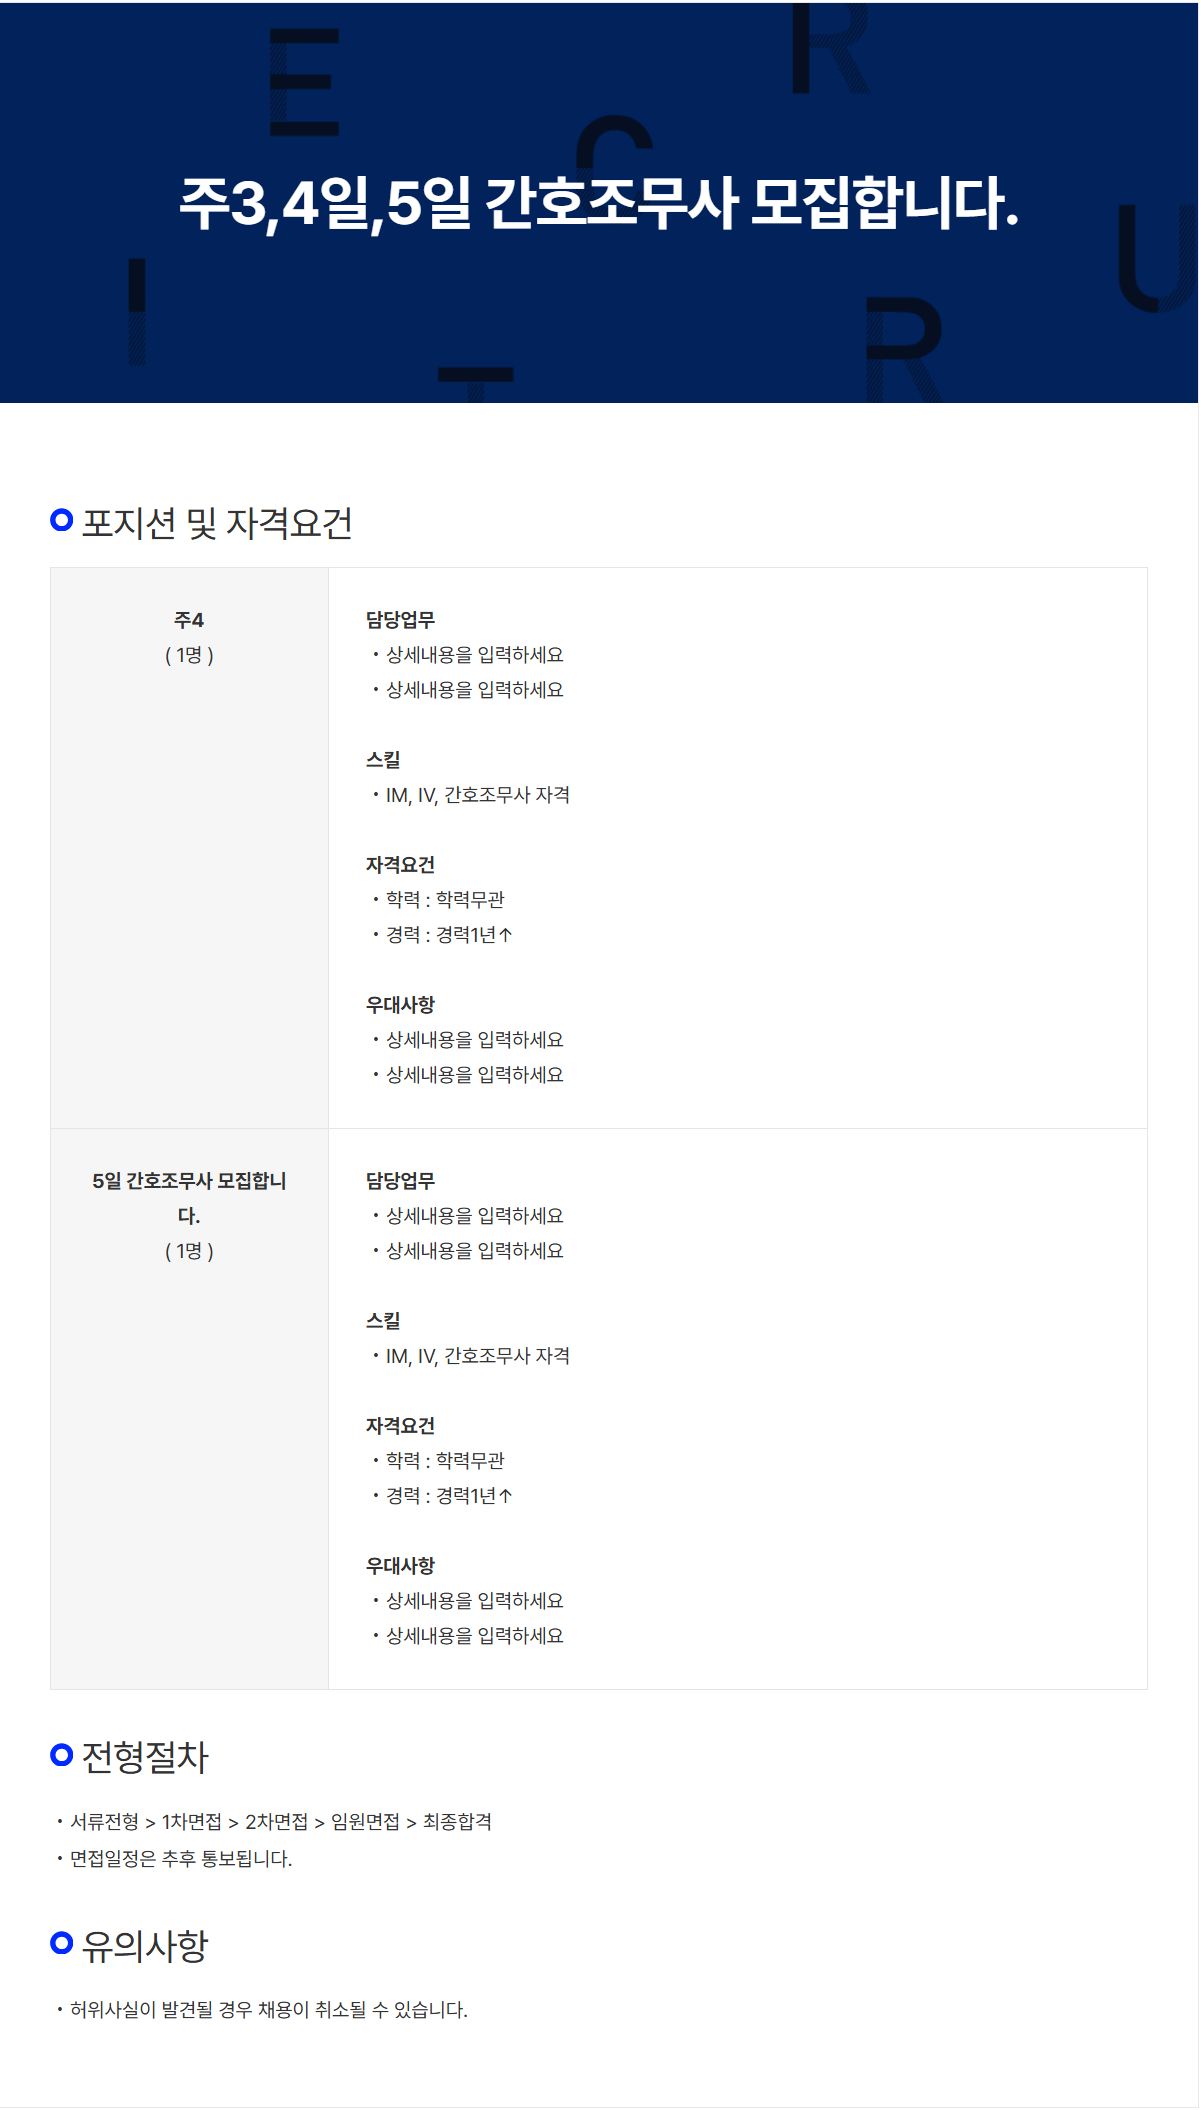Click second 상세내용을 입력하세요 under 주4 우대사항
The height and width of the screenshot is (2110, 1201).
coord(475,1075)
